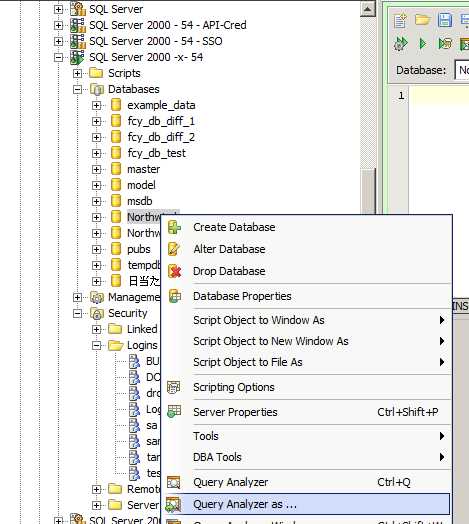Image resolution: width=469 pixels, height=524 pixels.
Task: Click the tree scrollbar up arrow
Action: pos(368,9)
